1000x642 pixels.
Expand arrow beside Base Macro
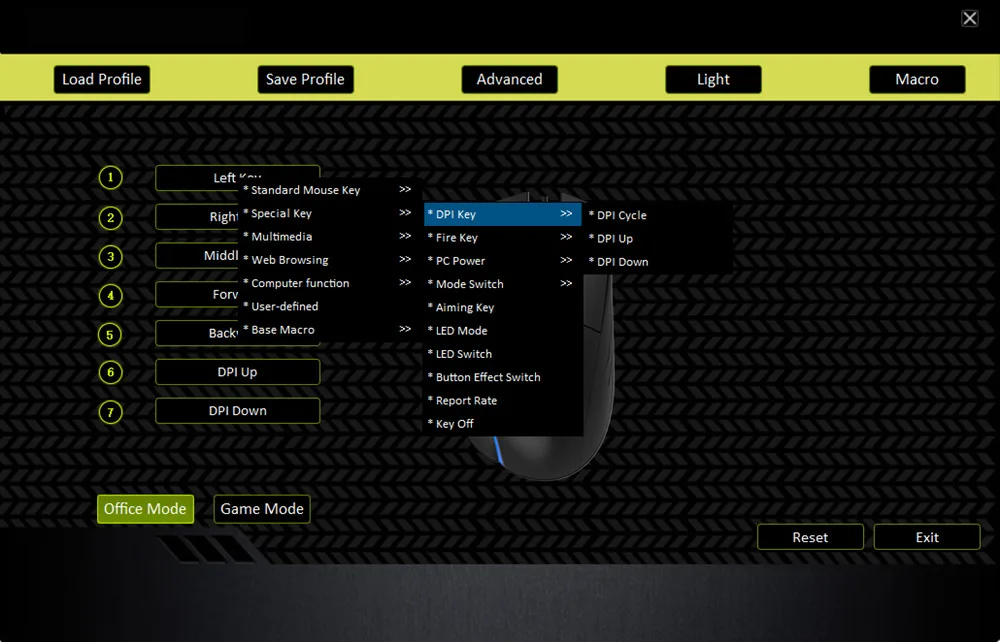point(405,329)
